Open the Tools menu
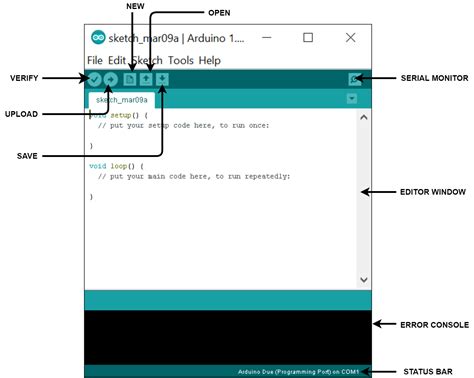474x378 pixels. click(181, 60)
